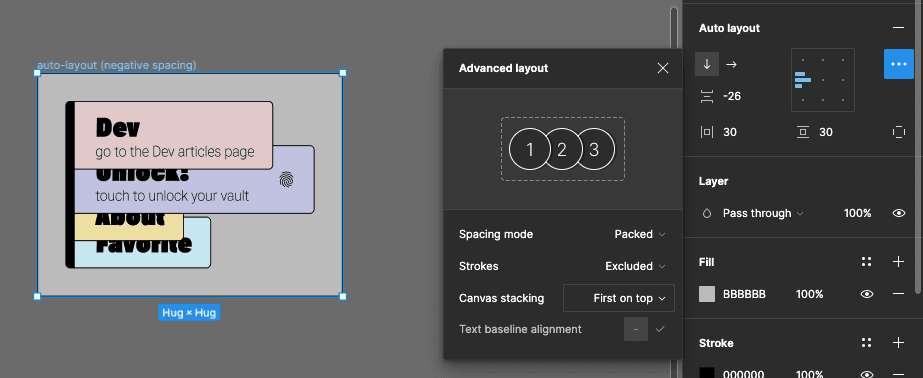
Task: Click the alignment grid box
Action: [823, 79]
